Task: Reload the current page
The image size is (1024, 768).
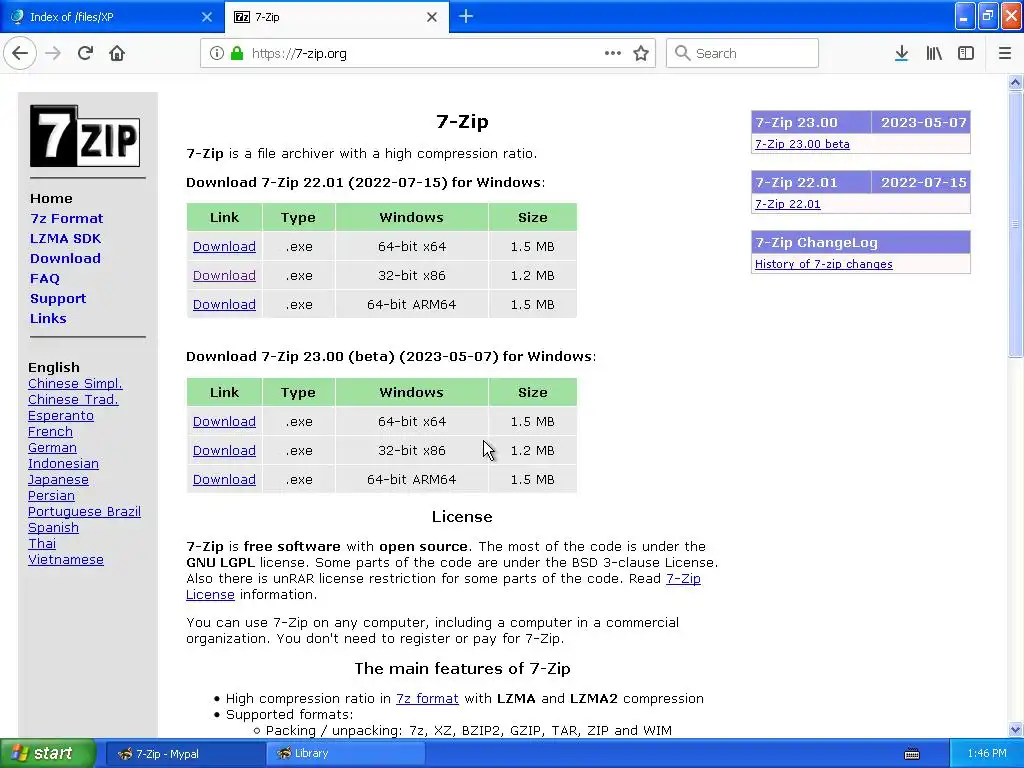Action: (x=85, y=53)
